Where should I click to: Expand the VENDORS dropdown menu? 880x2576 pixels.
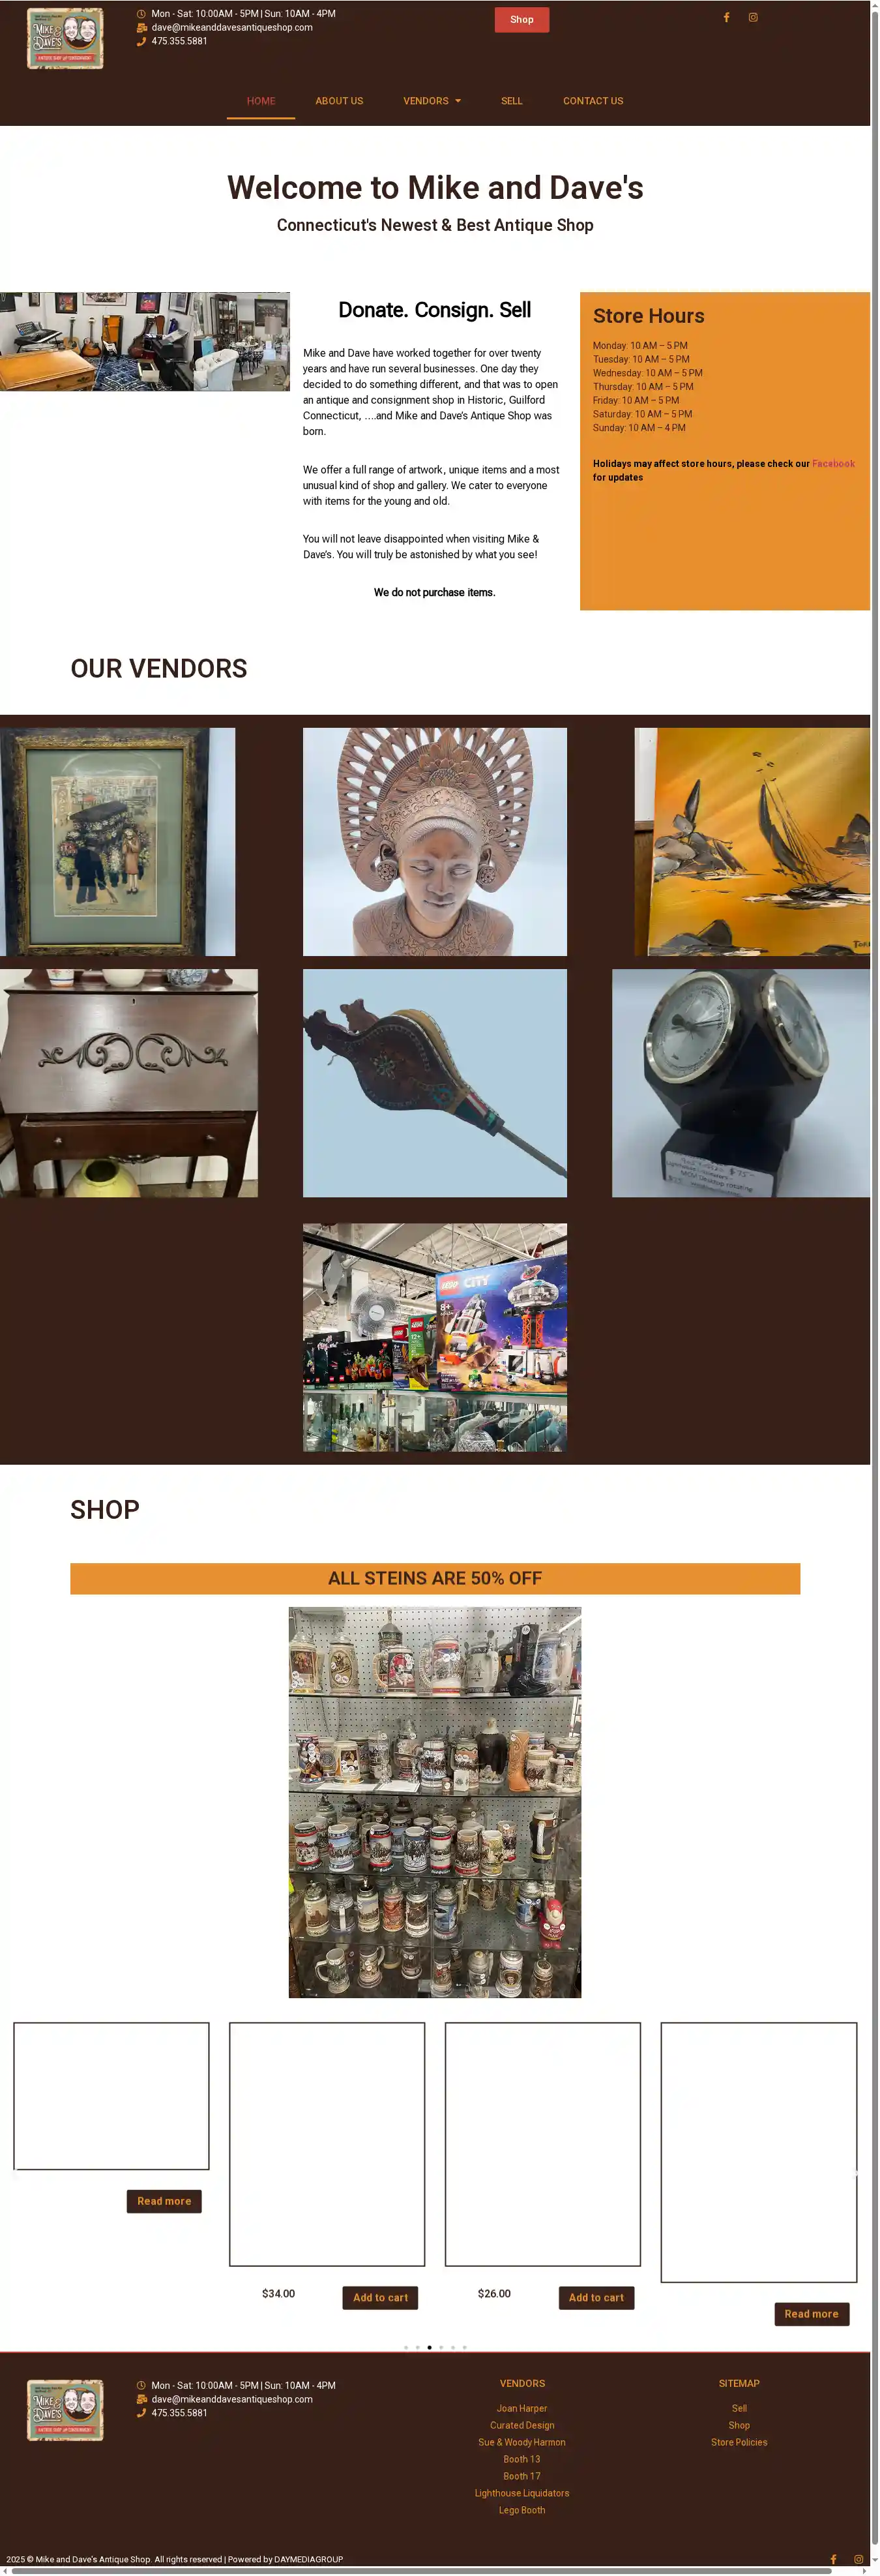(x=432, y=101)
